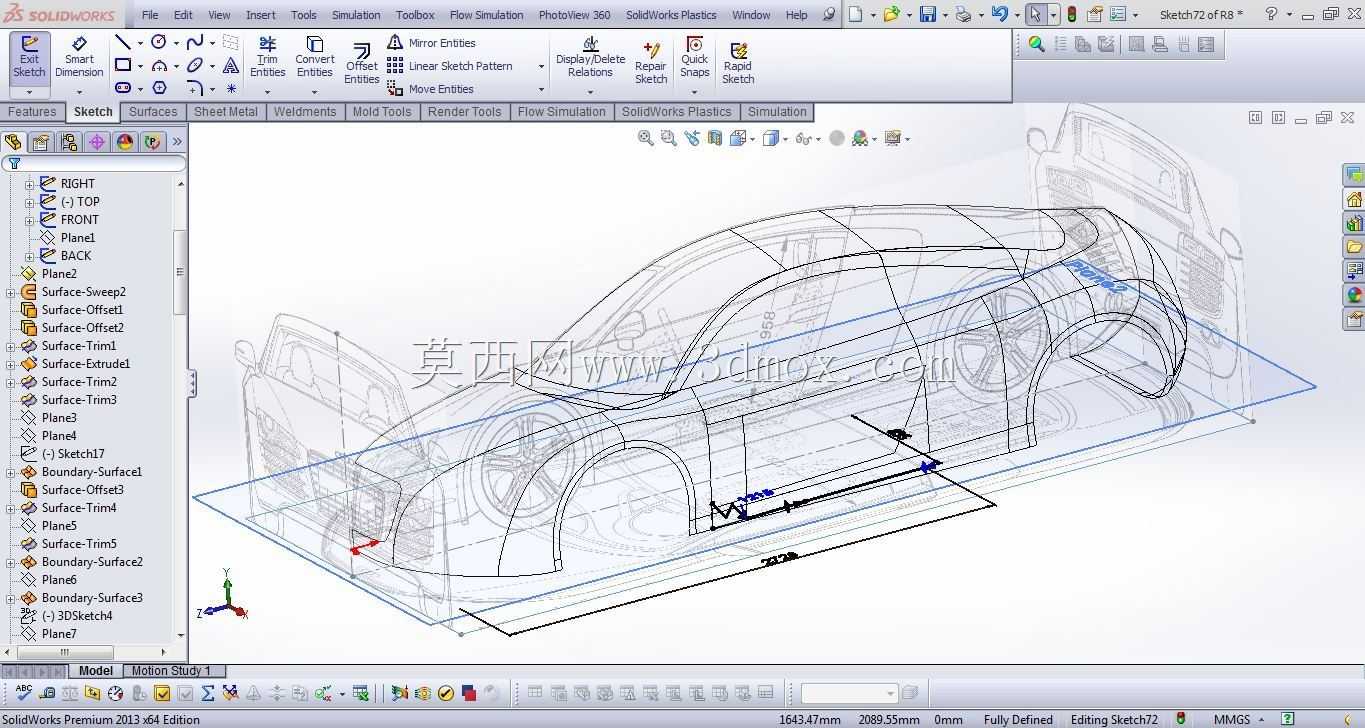Image resolution: width=1365 pixels, height=728 pixels.
Task: Select the Polygon sketch tool
Action: point(159,88)
